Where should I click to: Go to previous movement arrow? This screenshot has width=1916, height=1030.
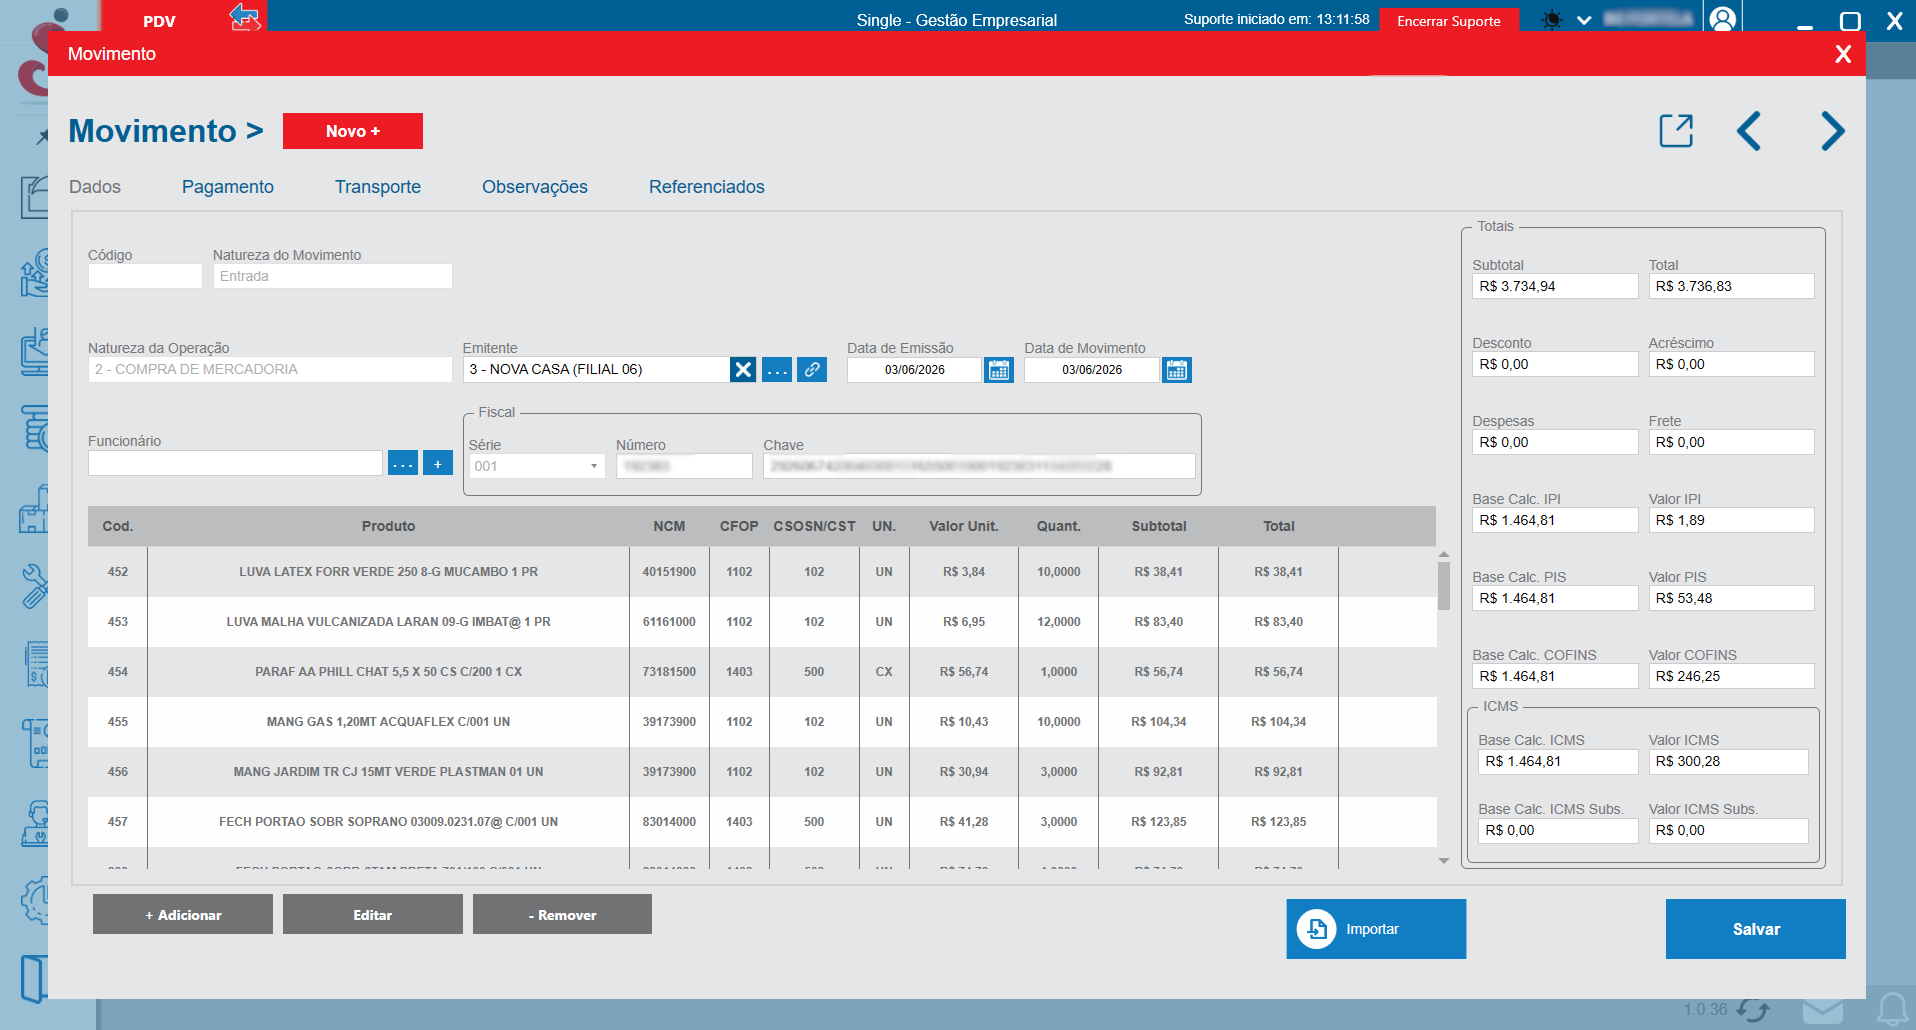click(x=1749, y=131)
